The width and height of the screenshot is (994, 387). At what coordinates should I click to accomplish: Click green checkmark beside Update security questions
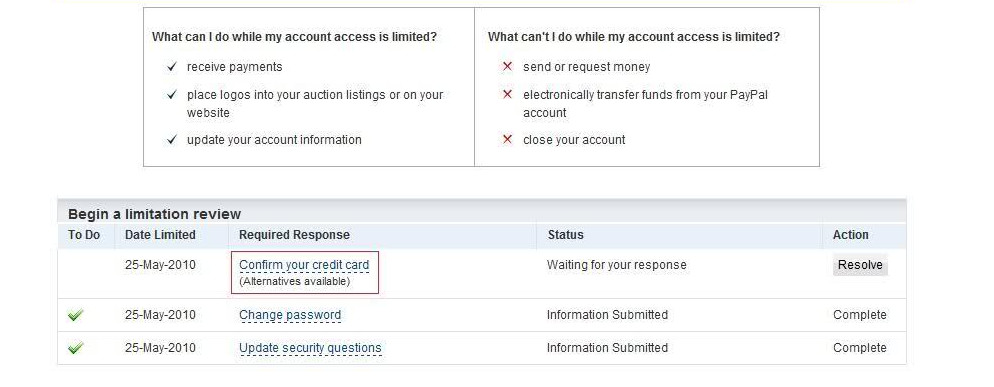pos(75,348)
